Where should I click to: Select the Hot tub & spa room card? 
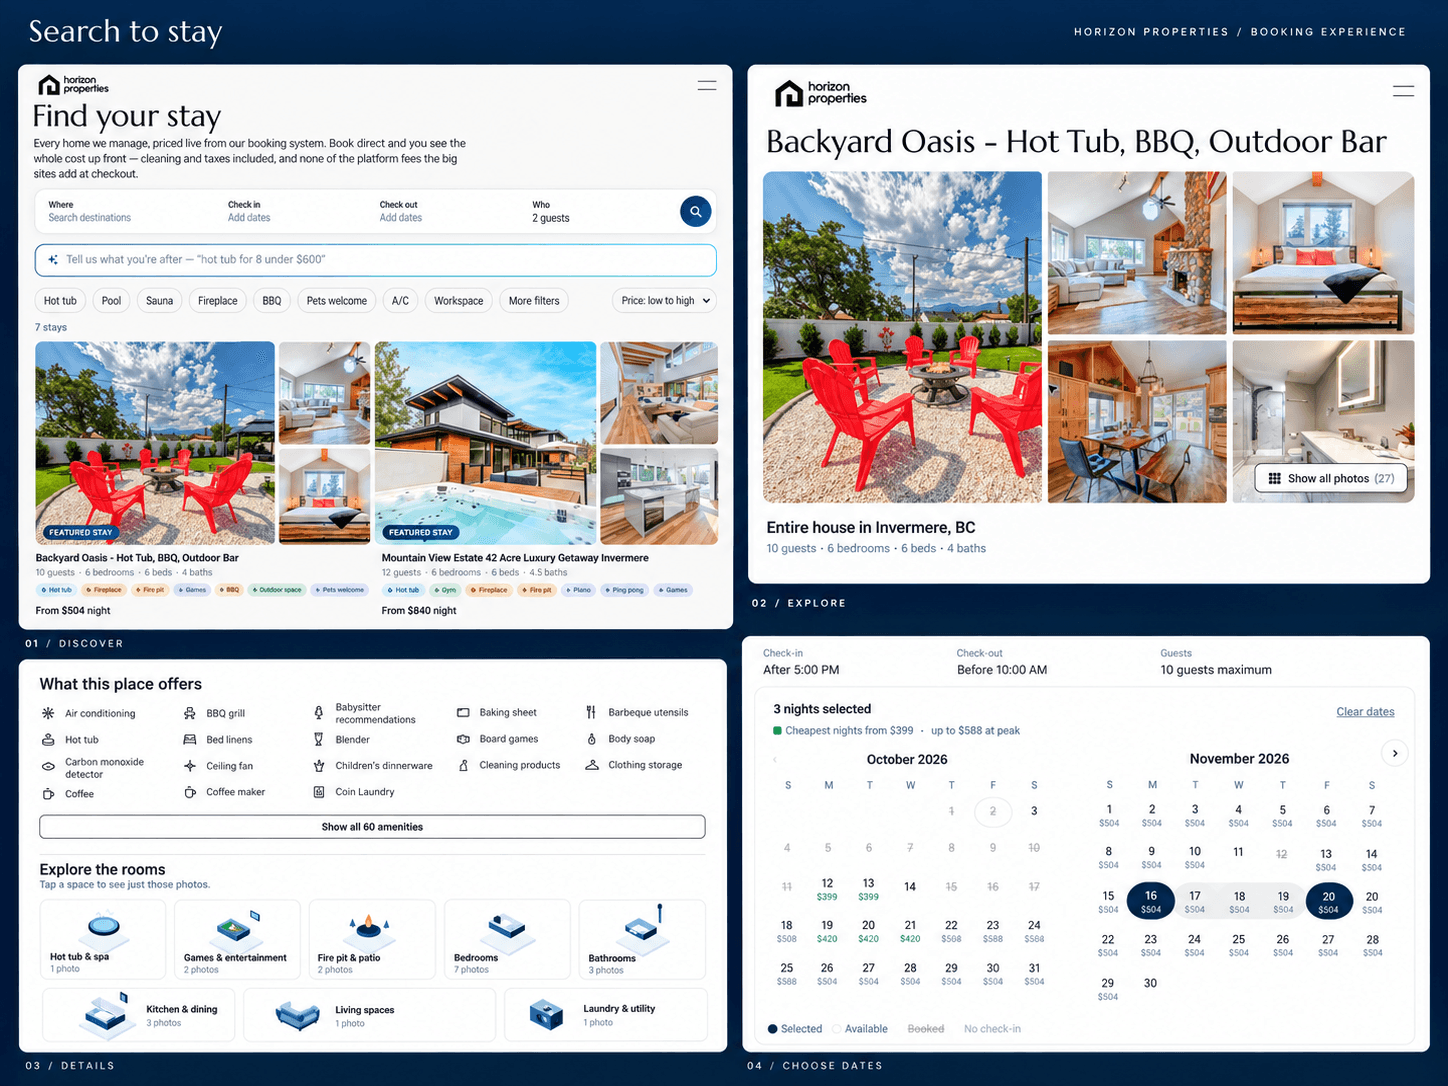click(x=103, y=940)
